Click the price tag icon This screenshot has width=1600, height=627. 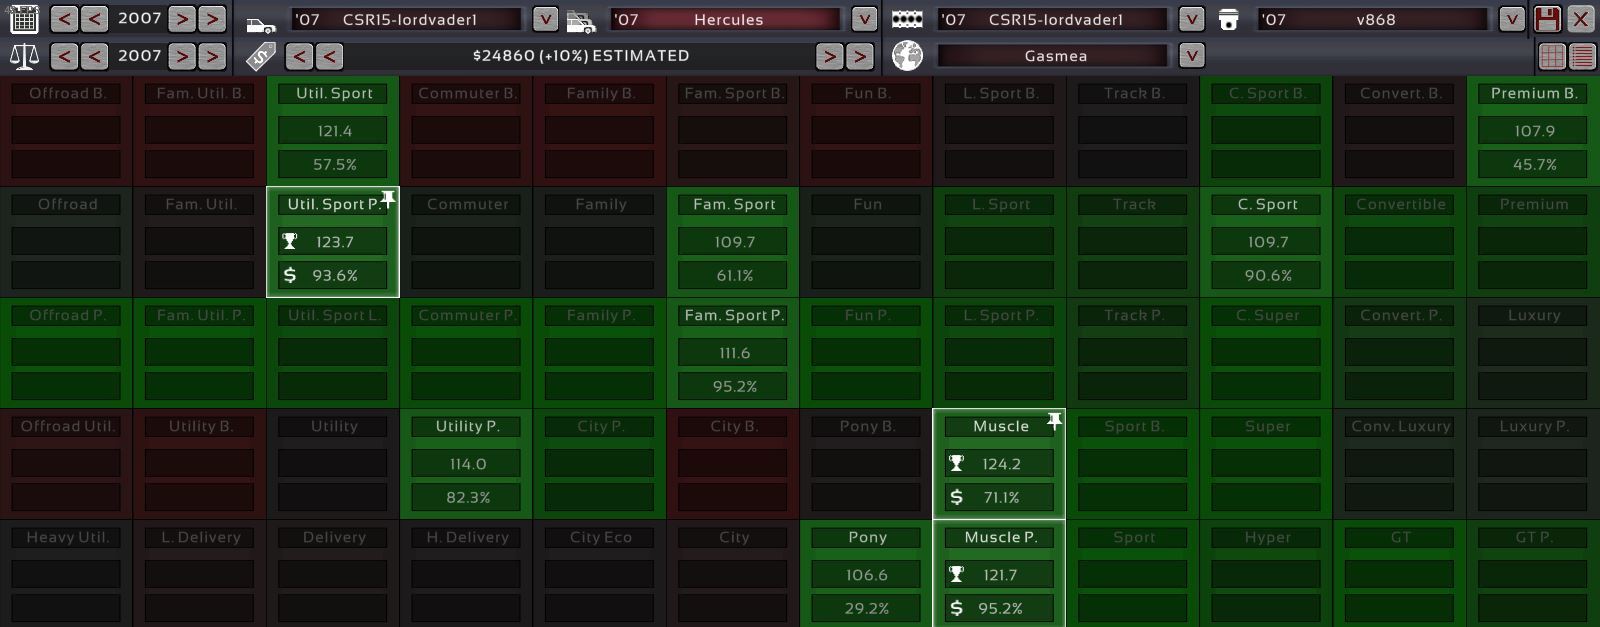tap(261, 56)
